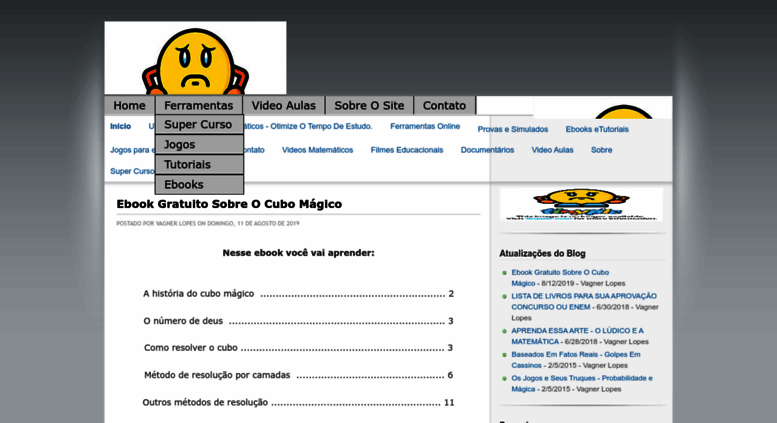
Task: Visit Ebooks eTutoriais link
Action: [597, 129]
